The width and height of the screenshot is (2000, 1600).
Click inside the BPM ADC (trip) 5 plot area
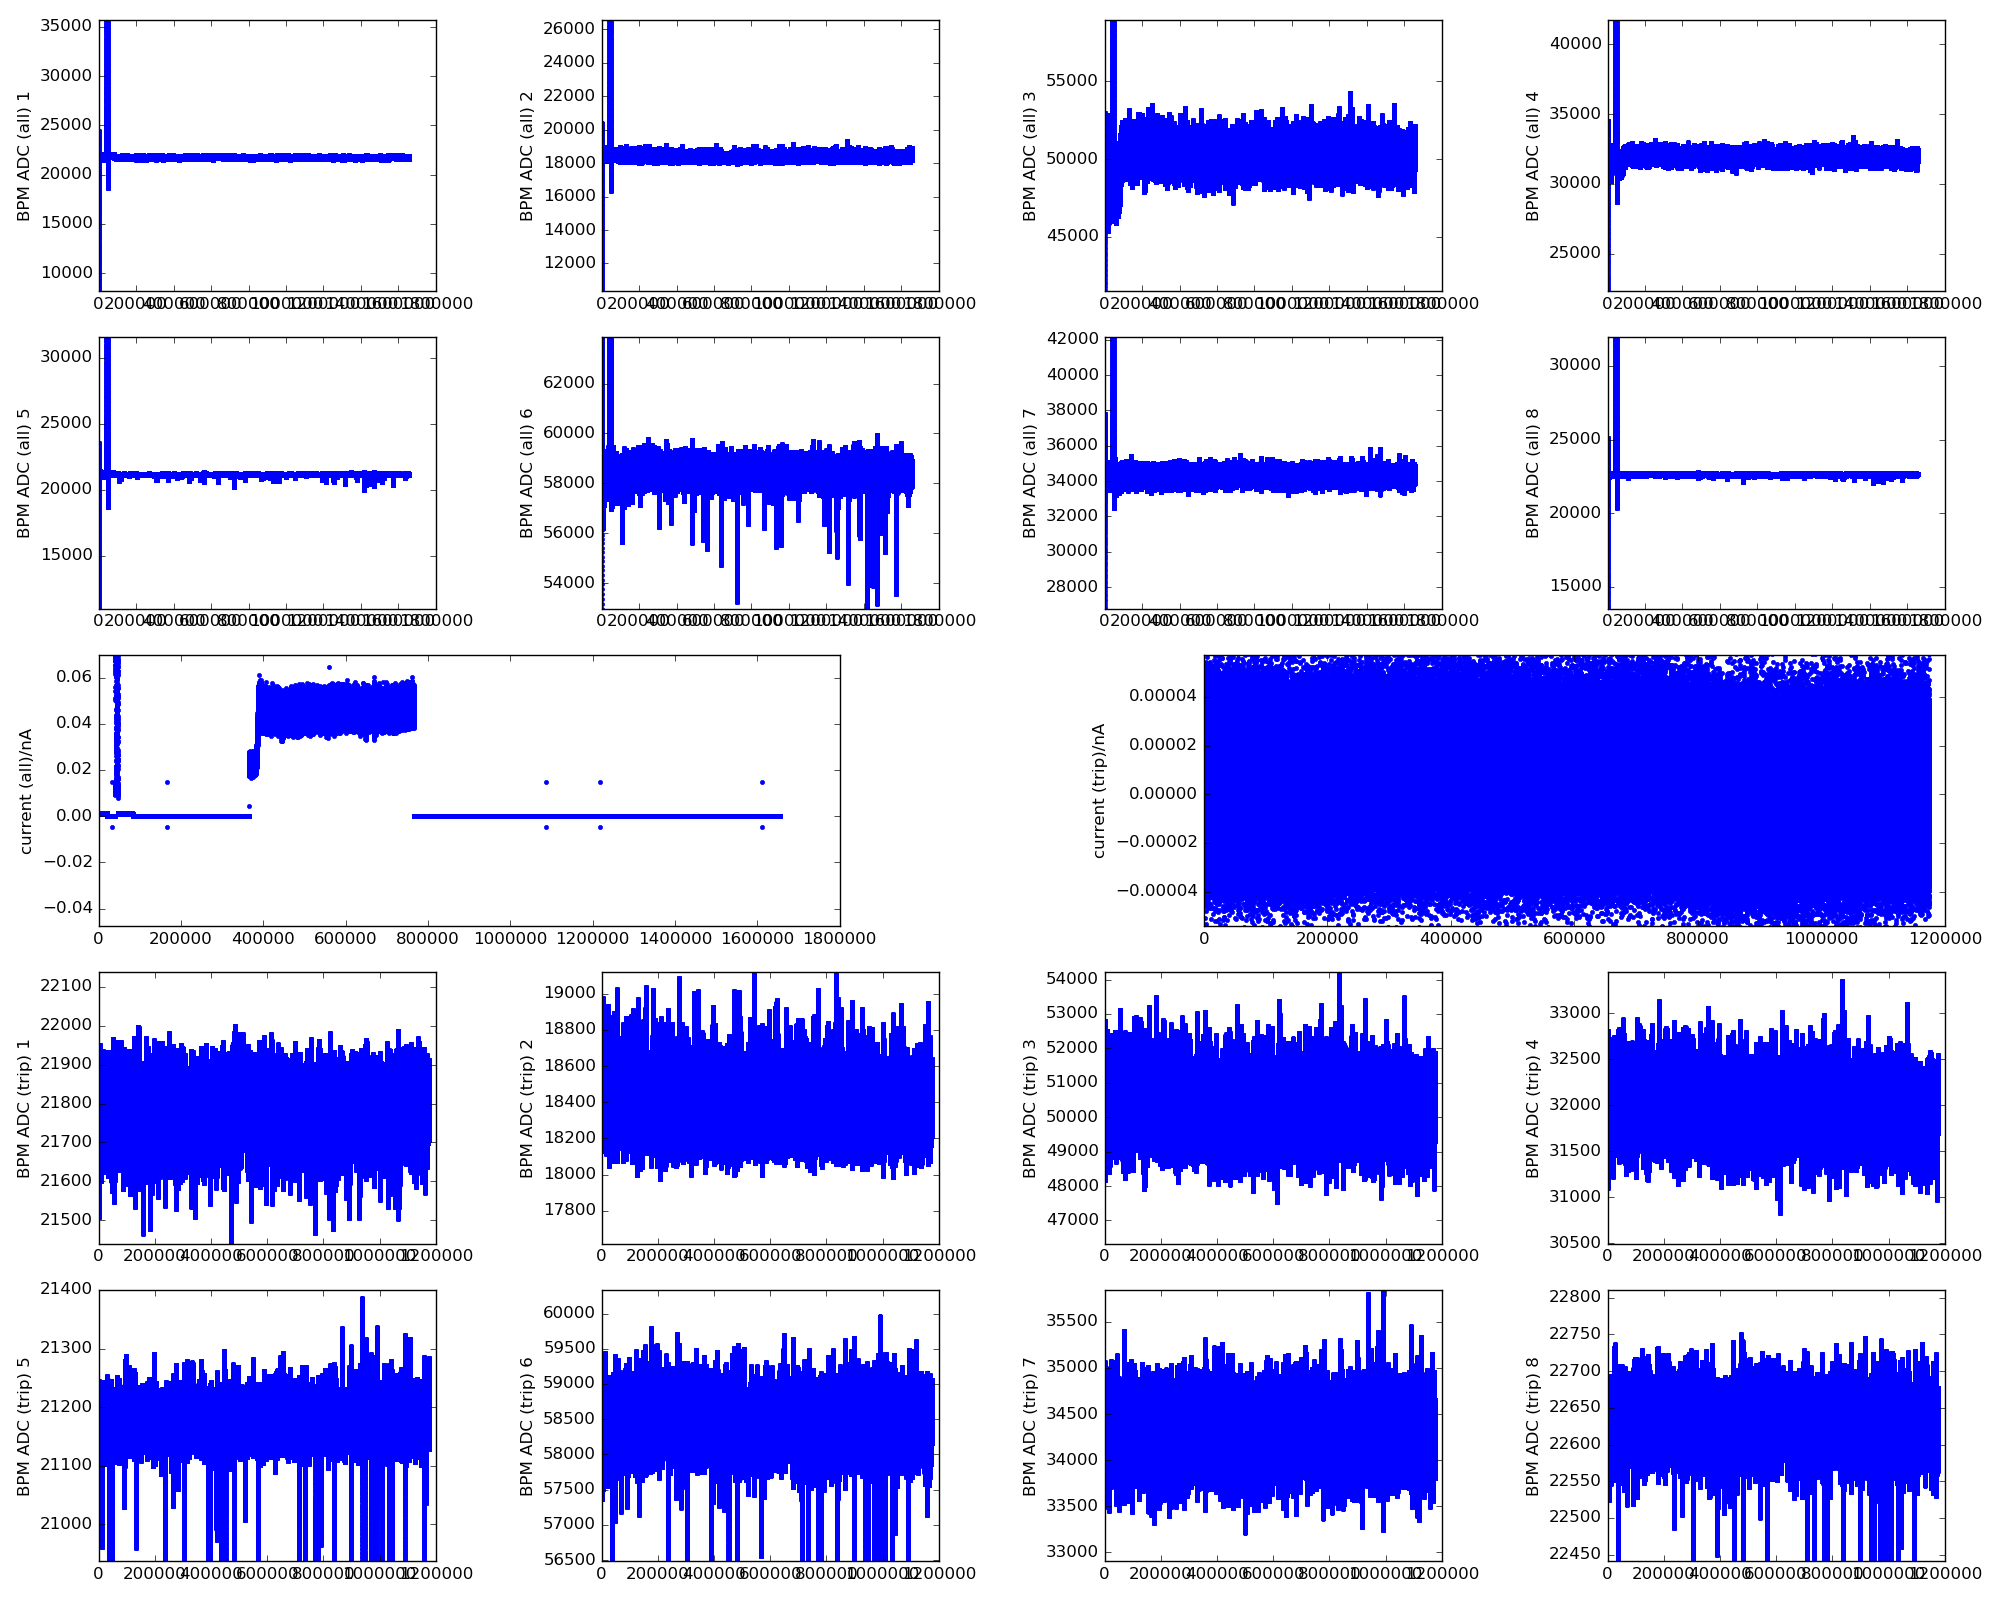coord(268,1426)
